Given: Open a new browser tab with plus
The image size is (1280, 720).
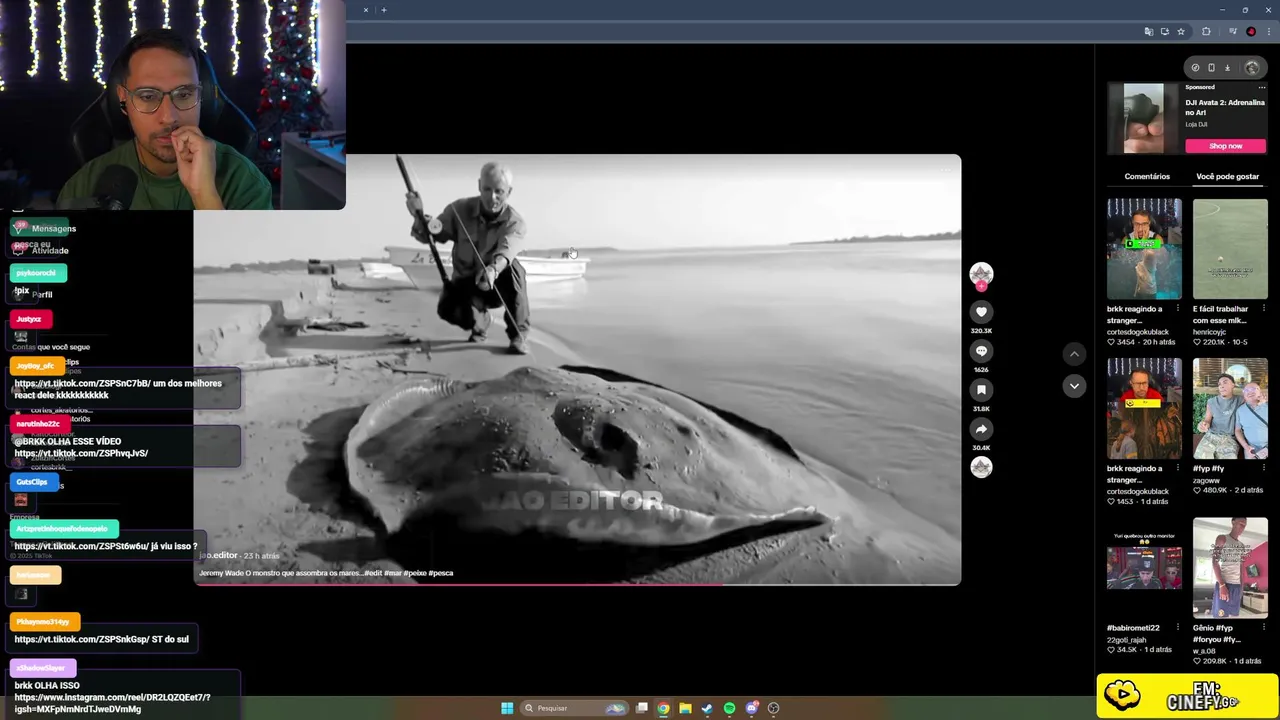Looking at the screenshot, I should 384,10.
